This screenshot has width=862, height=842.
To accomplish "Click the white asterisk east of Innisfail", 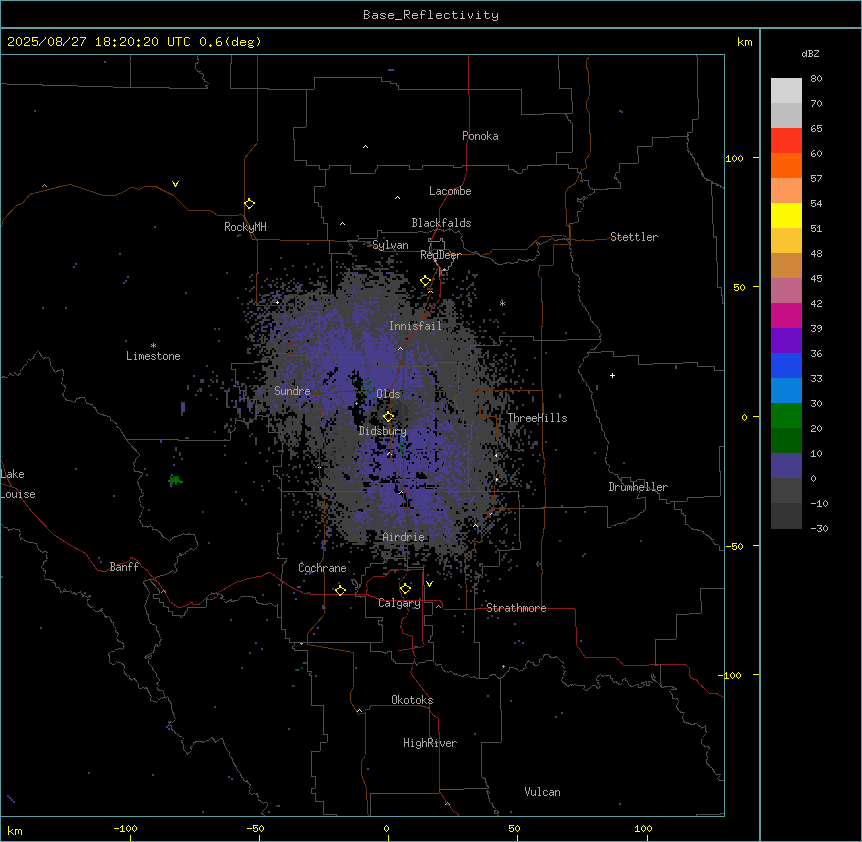I will (502, 303).
